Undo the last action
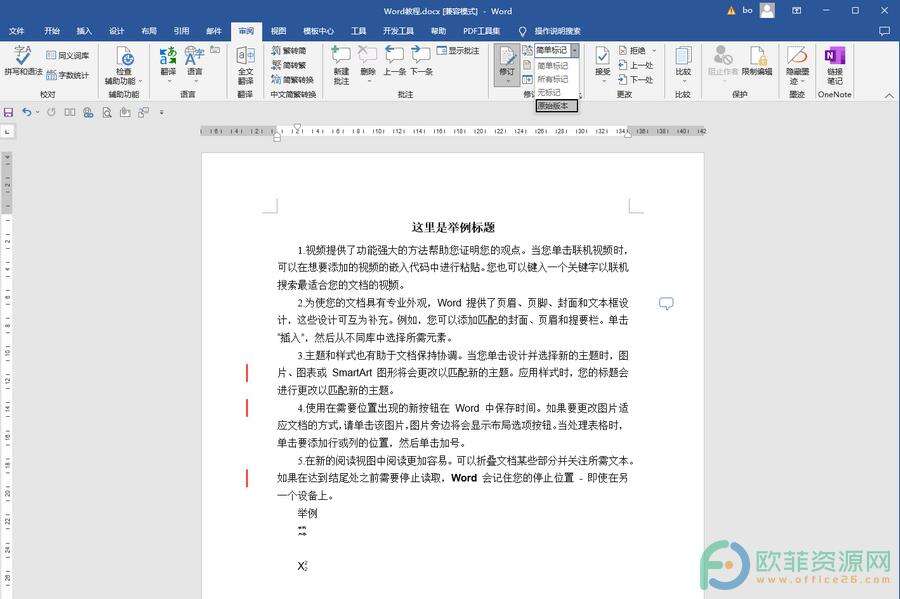900x599 pixels. click(26, 112)
